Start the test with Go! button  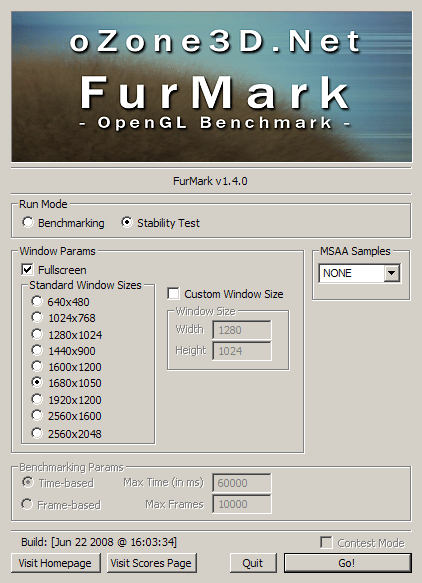[x=348, y=563]
